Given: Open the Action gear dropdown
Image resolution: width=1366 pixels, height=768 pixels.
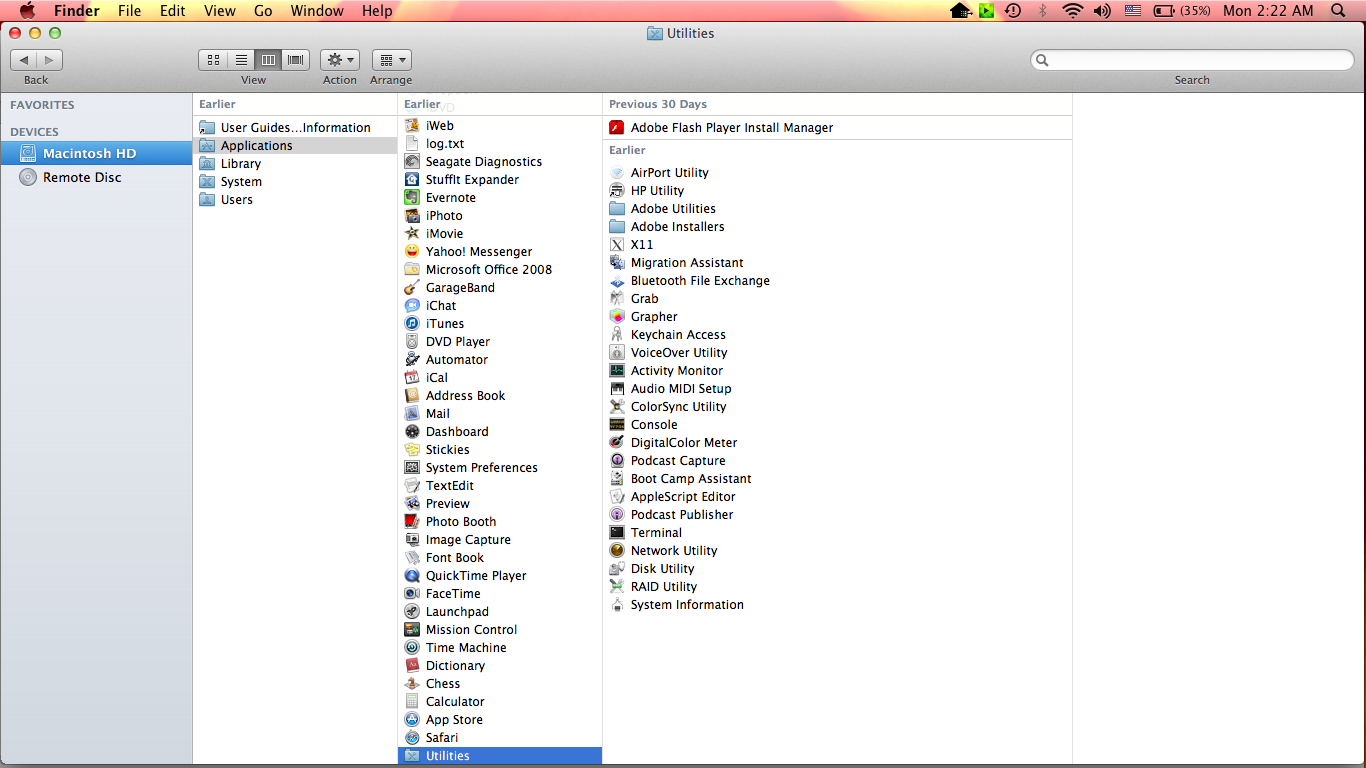Looking at the screenshot, I should (340, 60).
